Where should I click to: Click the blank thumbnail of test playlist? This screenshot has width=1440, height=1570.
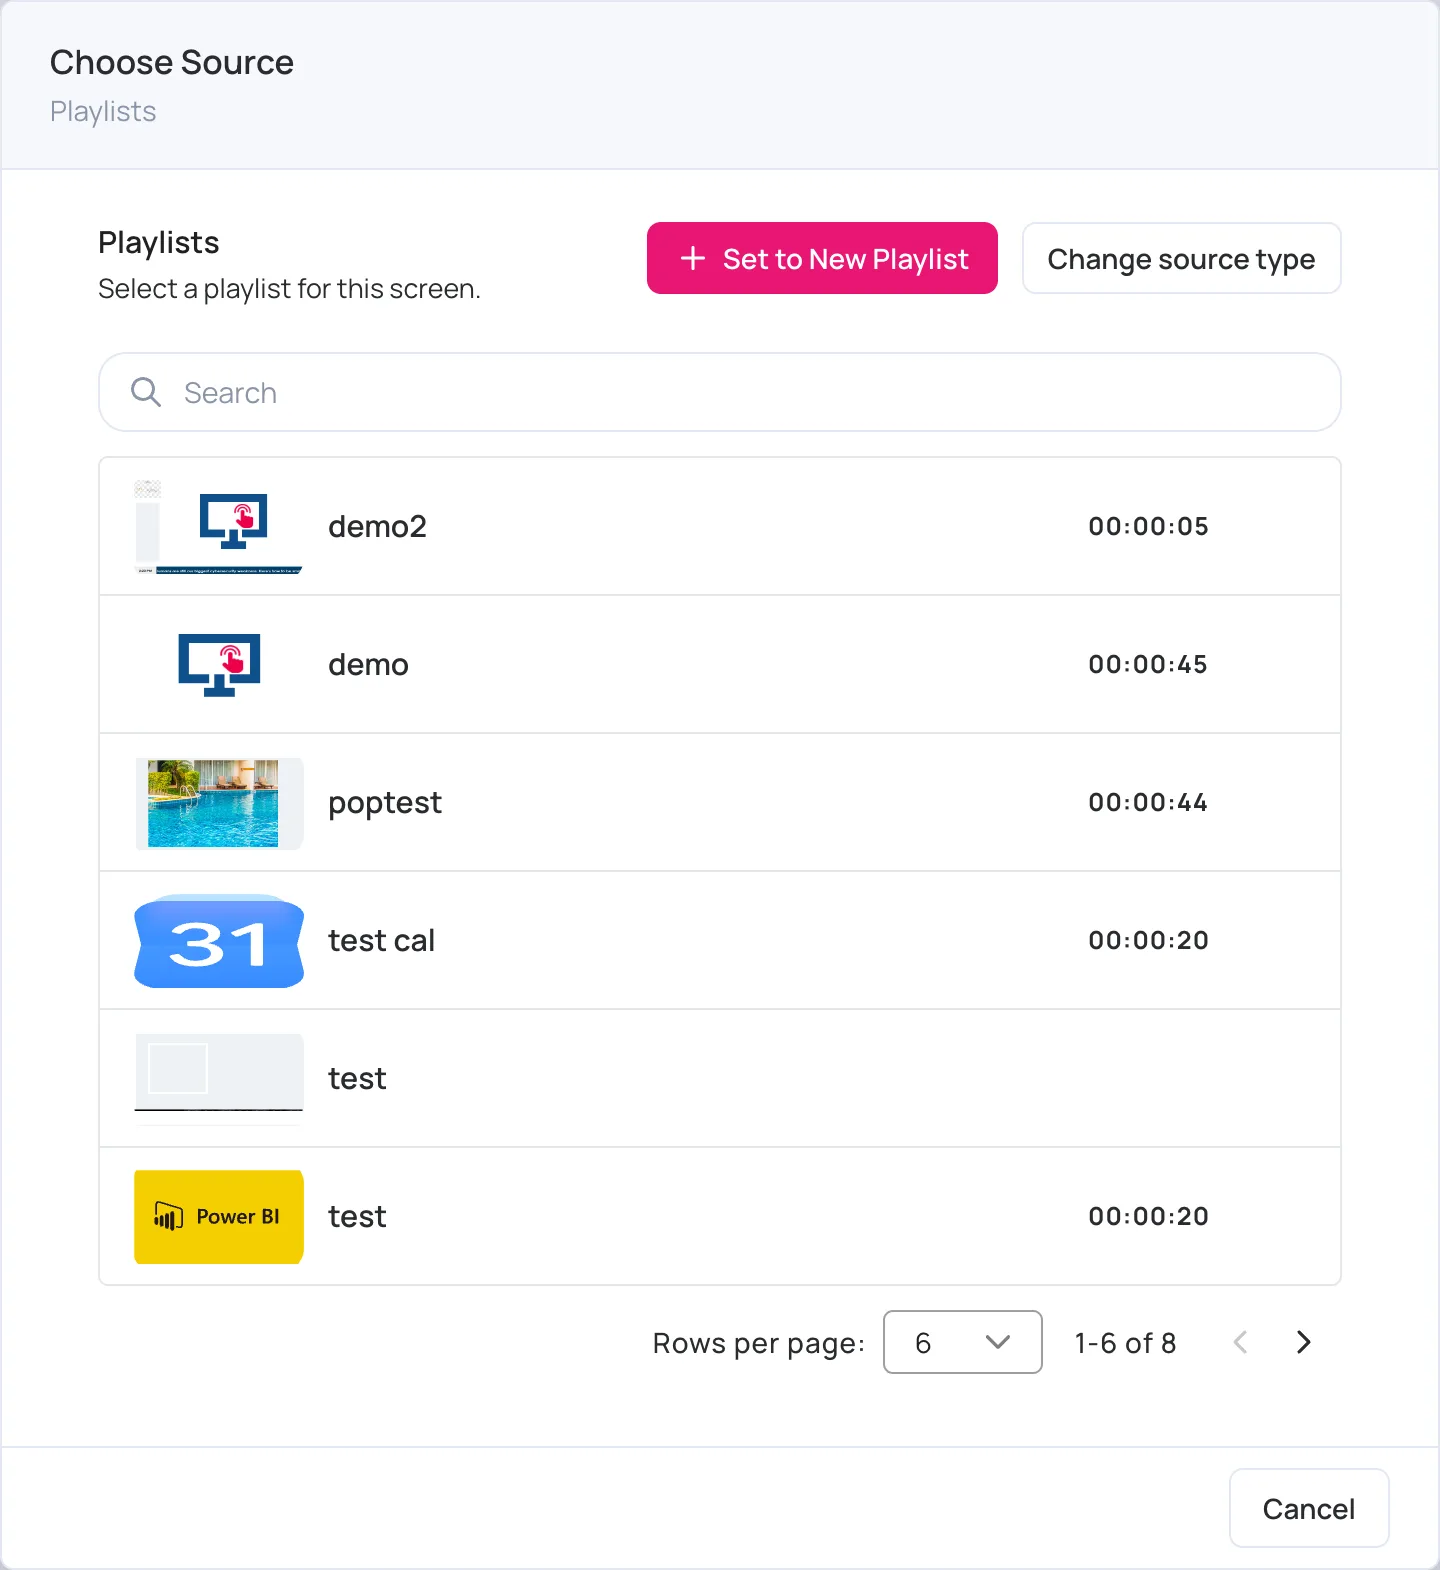[219, 1079]
